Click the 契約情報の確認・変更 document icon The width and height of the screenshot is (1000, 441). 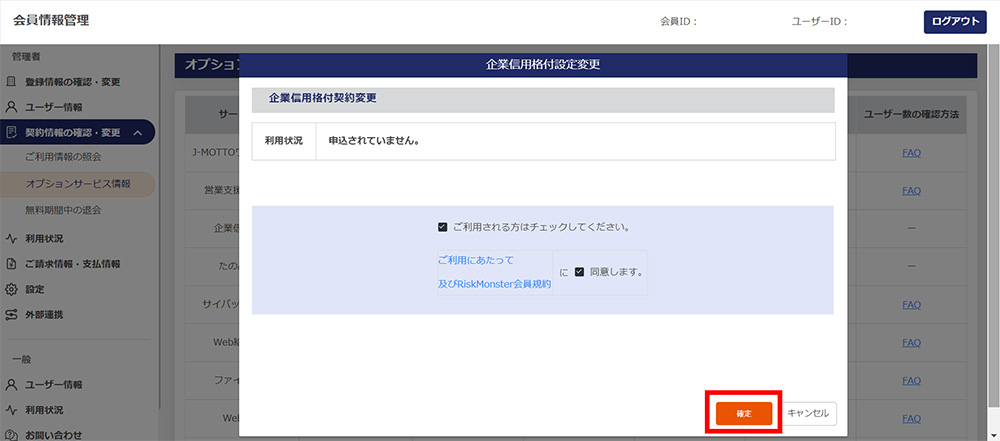pyautogui.click(x=11, y=133)
